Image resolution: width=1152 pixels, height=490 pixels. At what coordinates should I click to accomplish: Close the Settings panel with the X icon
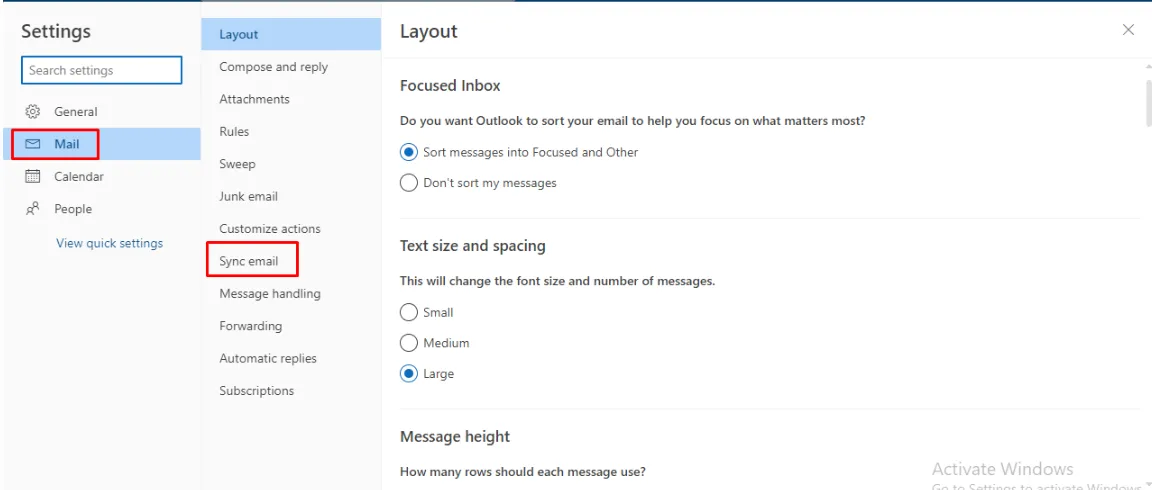coord(1128,30)
